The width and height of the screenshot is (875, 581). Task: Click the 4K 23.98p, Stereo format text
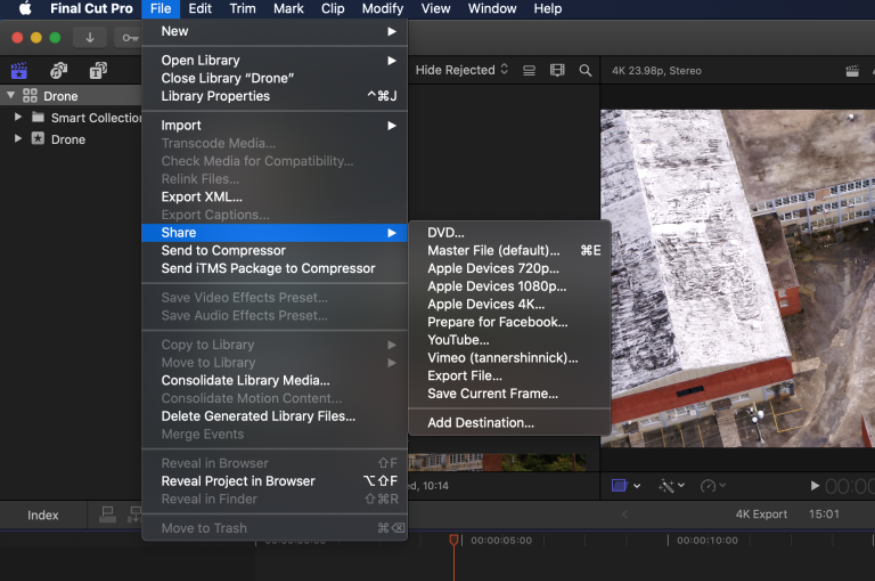[x=656, y=71]
